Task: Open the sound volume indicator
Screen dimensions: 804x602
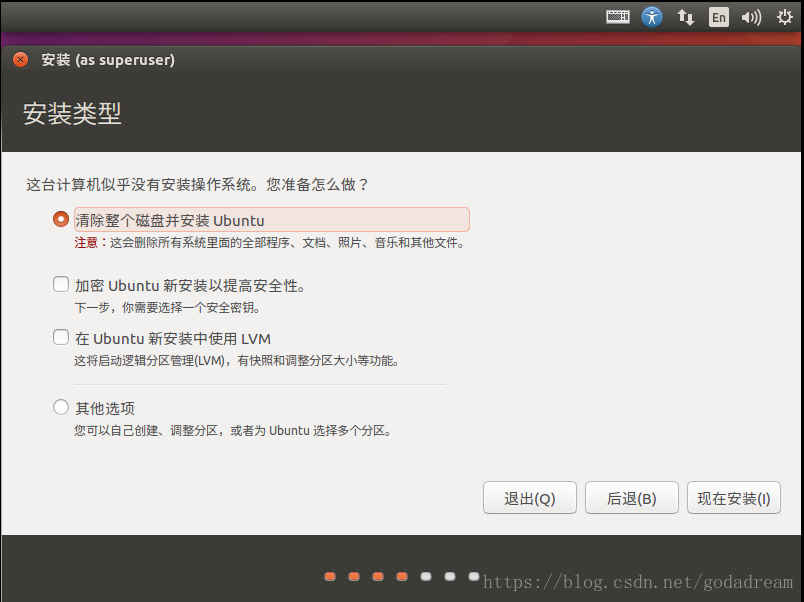Action: coord(751,18)
